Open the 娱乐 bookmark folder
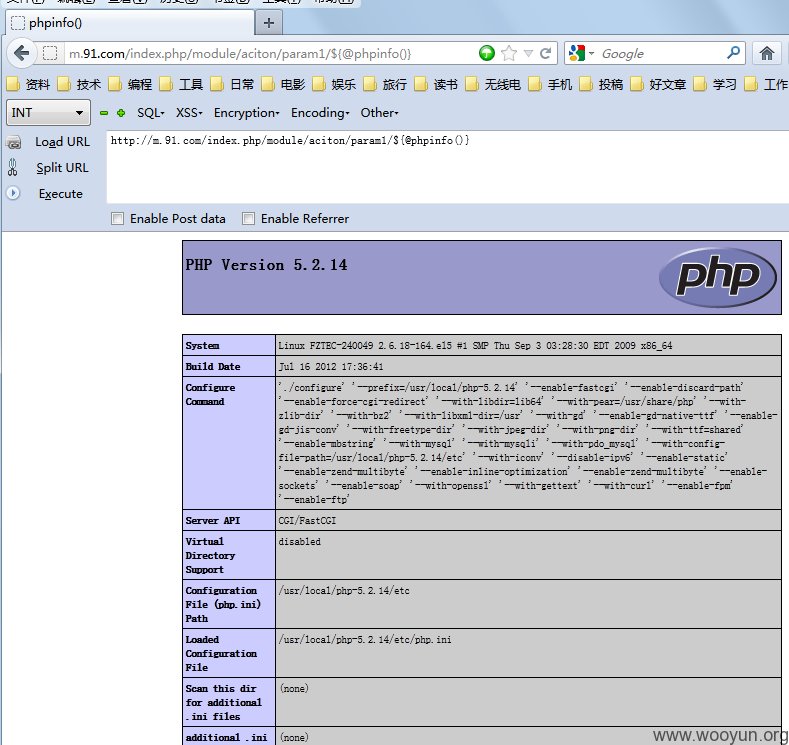Viewport: 789px width, 745px height. pos(334,85)
